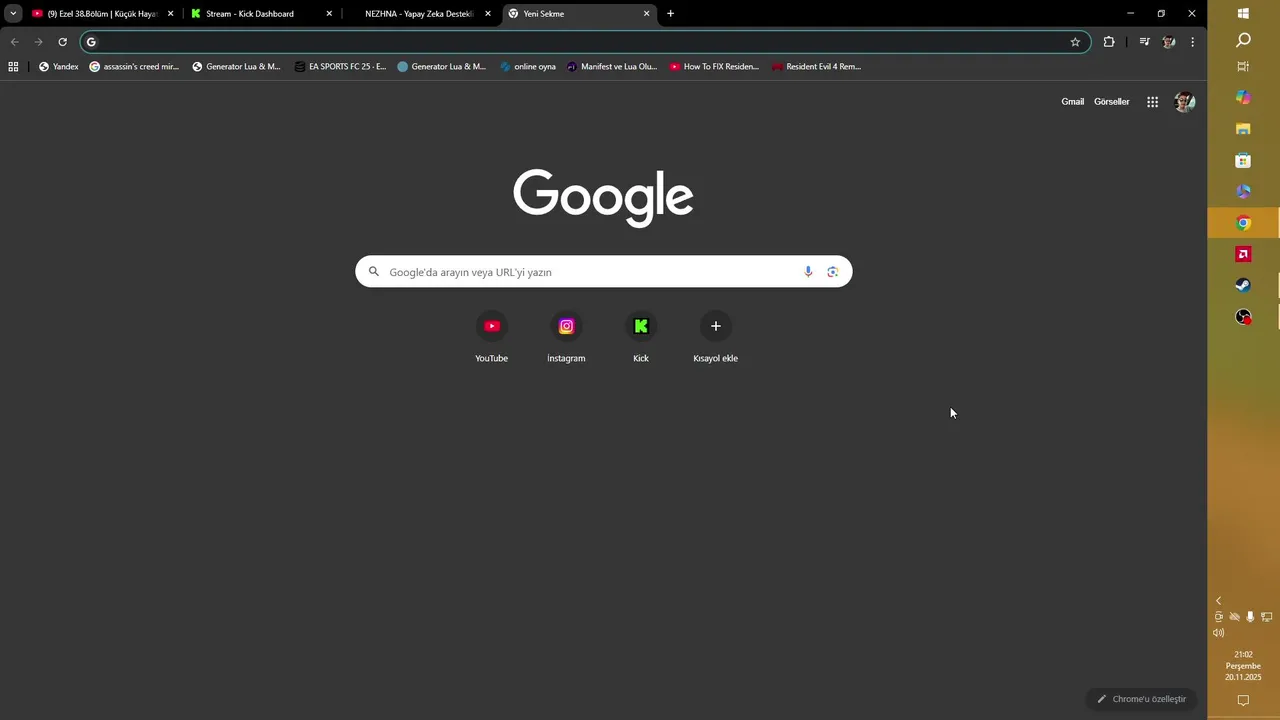The image size is (1280, 720).
Task: Open the tab search dropdown arrow
Action: (x=13, y=14)
